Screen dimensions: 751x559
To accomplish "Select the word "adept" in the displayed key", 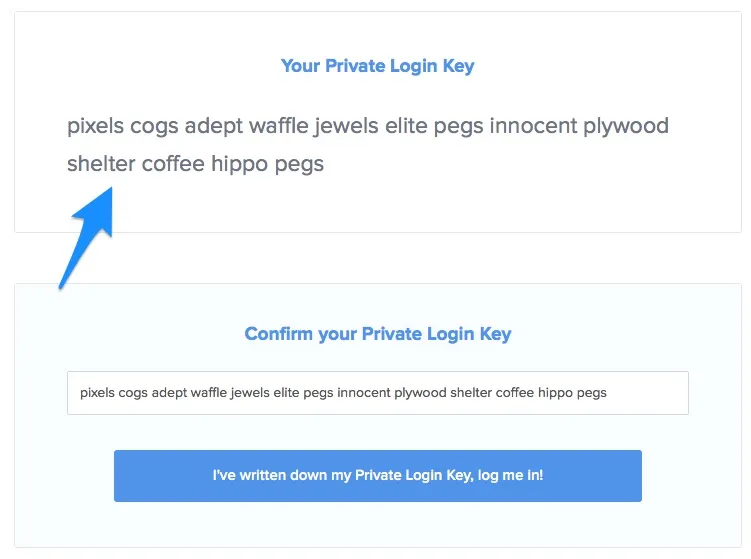I will point(213,126).
